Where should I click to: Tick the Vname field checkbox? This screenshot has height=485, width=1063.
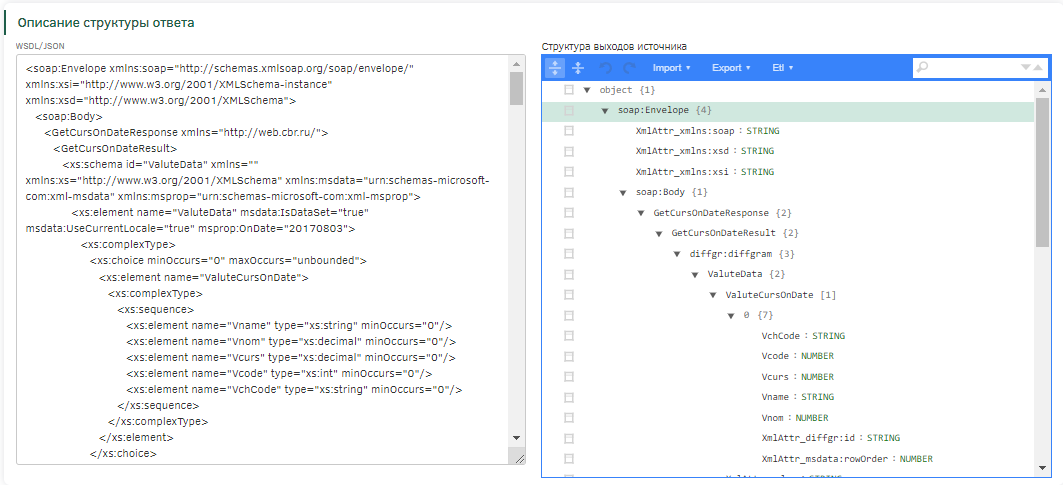click(x=569, y=397)
